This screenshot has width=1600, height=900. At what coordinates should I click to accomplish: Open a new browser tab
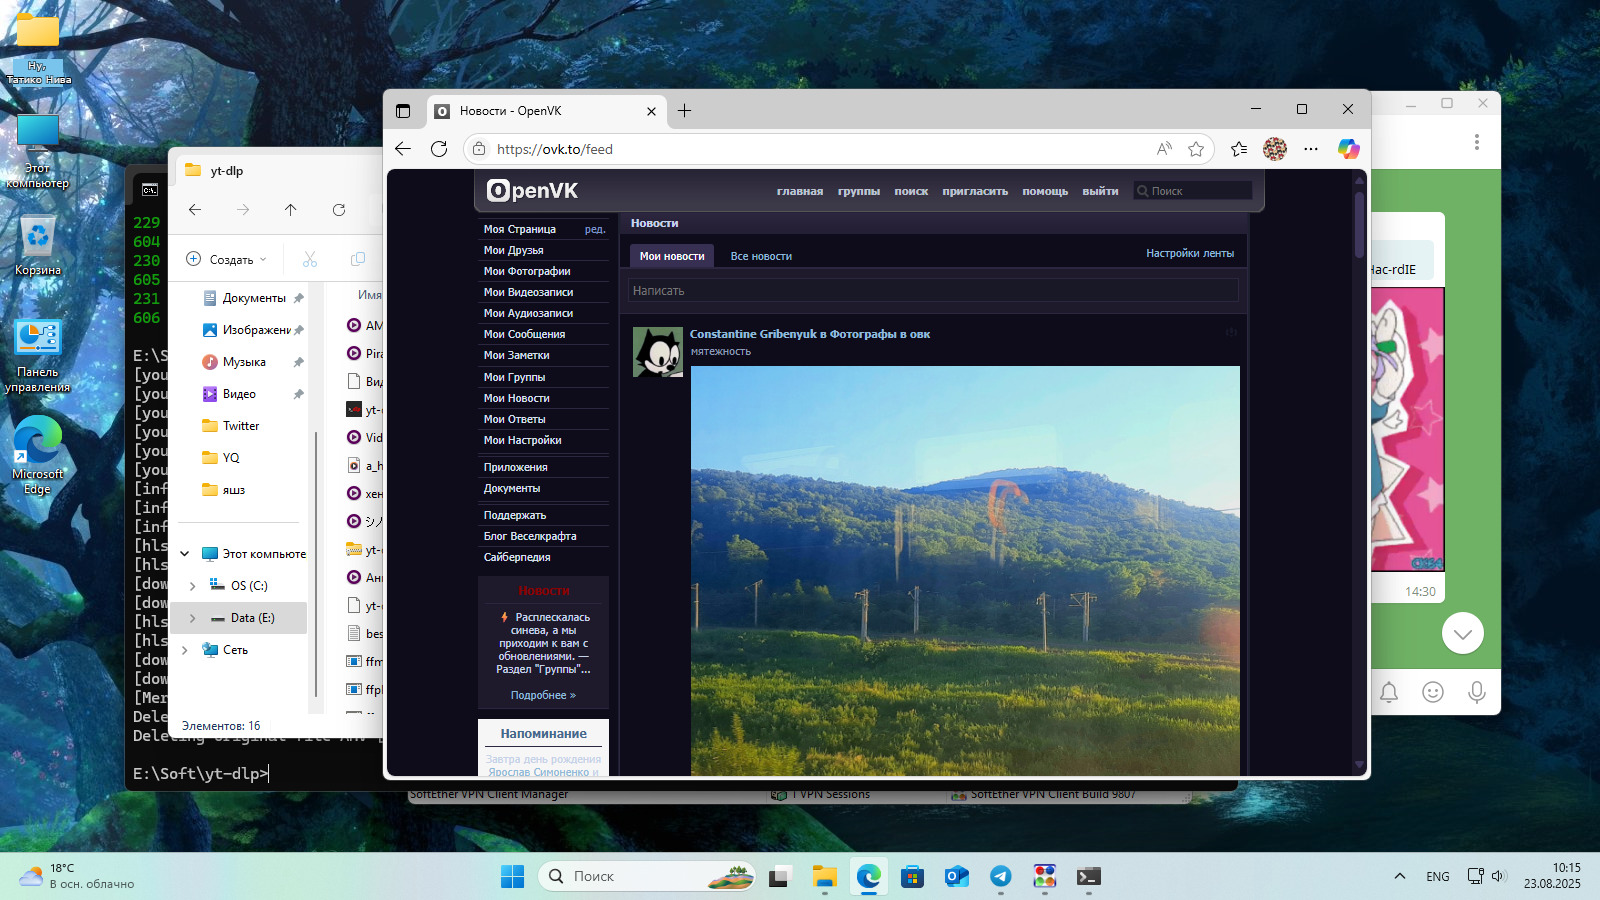[684, 111]
